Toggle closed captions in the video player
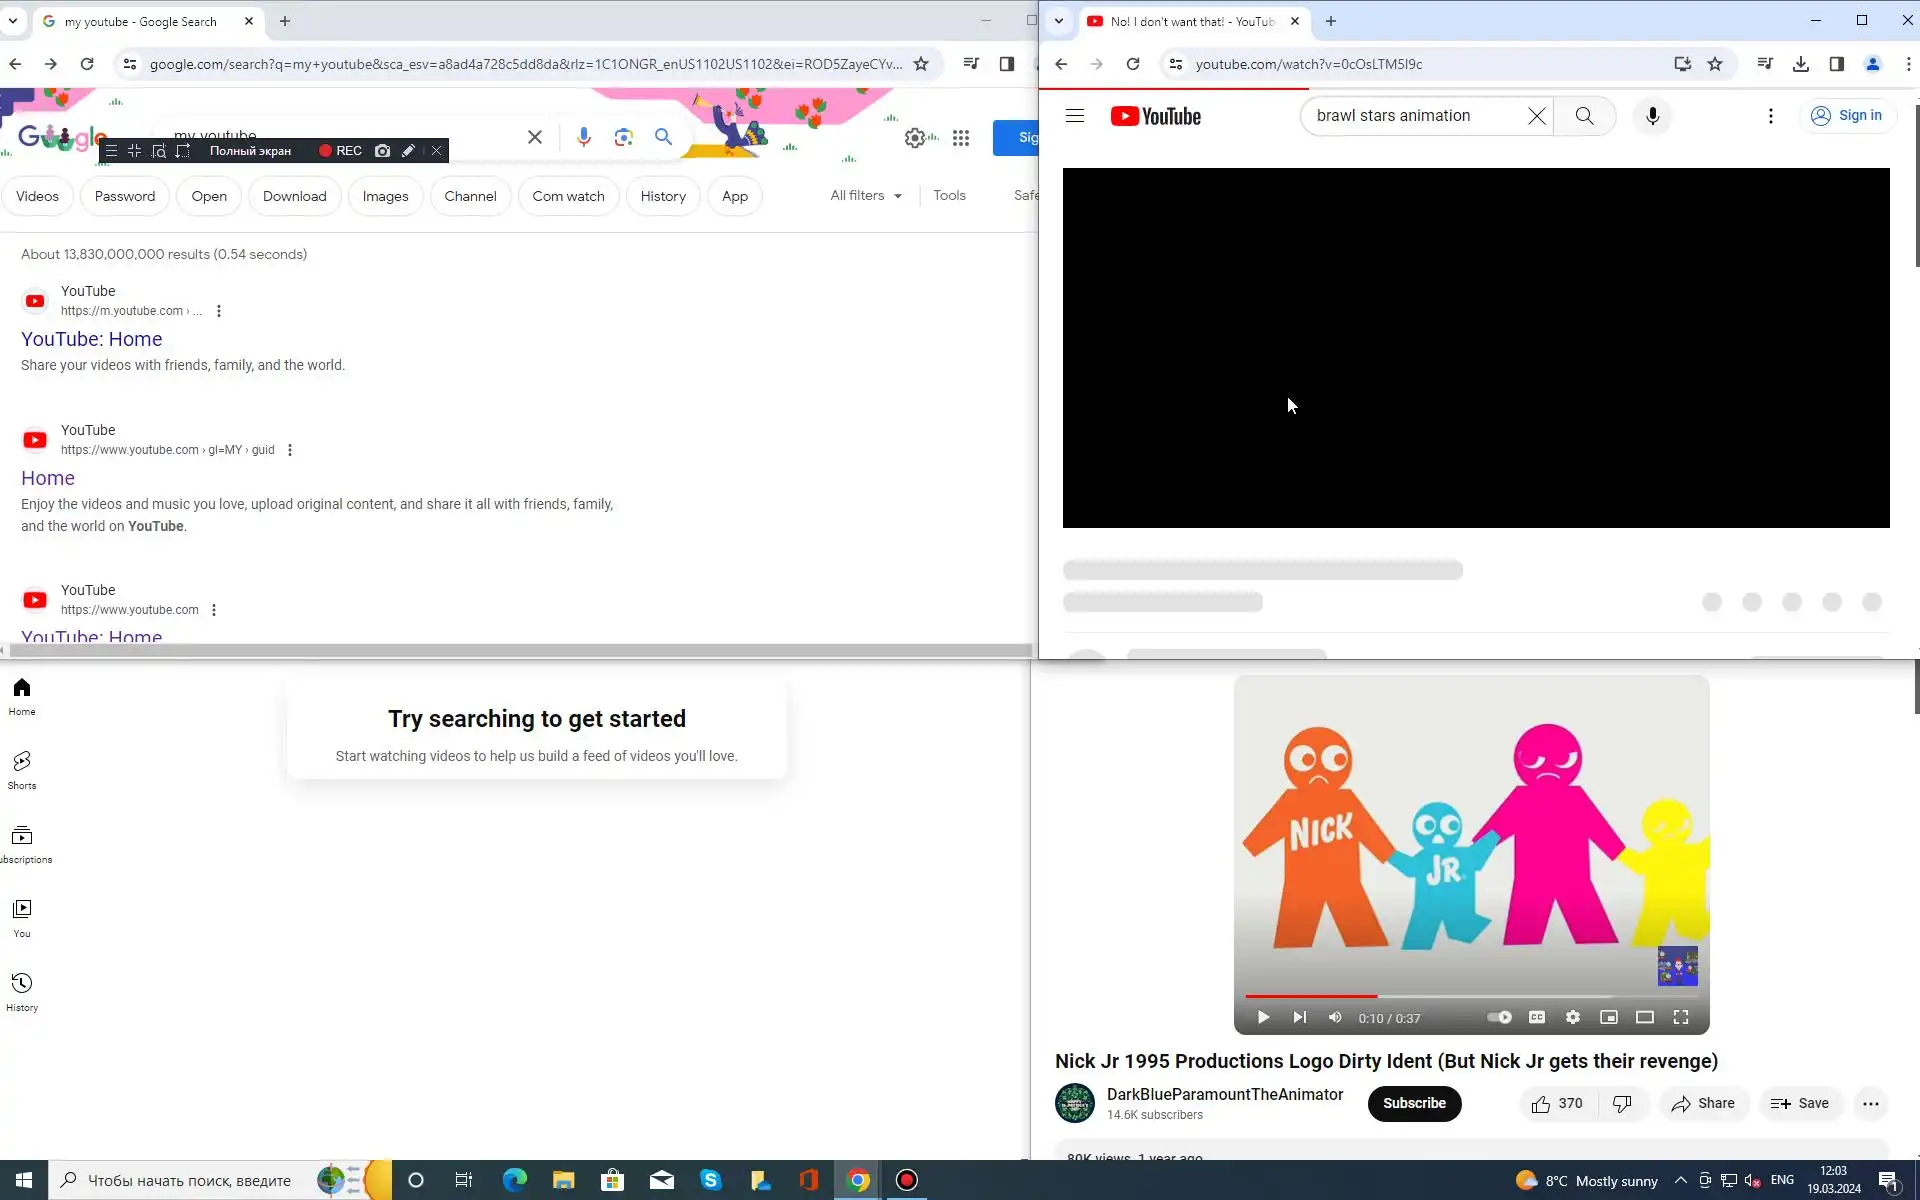 [x=1537, y=1017]
